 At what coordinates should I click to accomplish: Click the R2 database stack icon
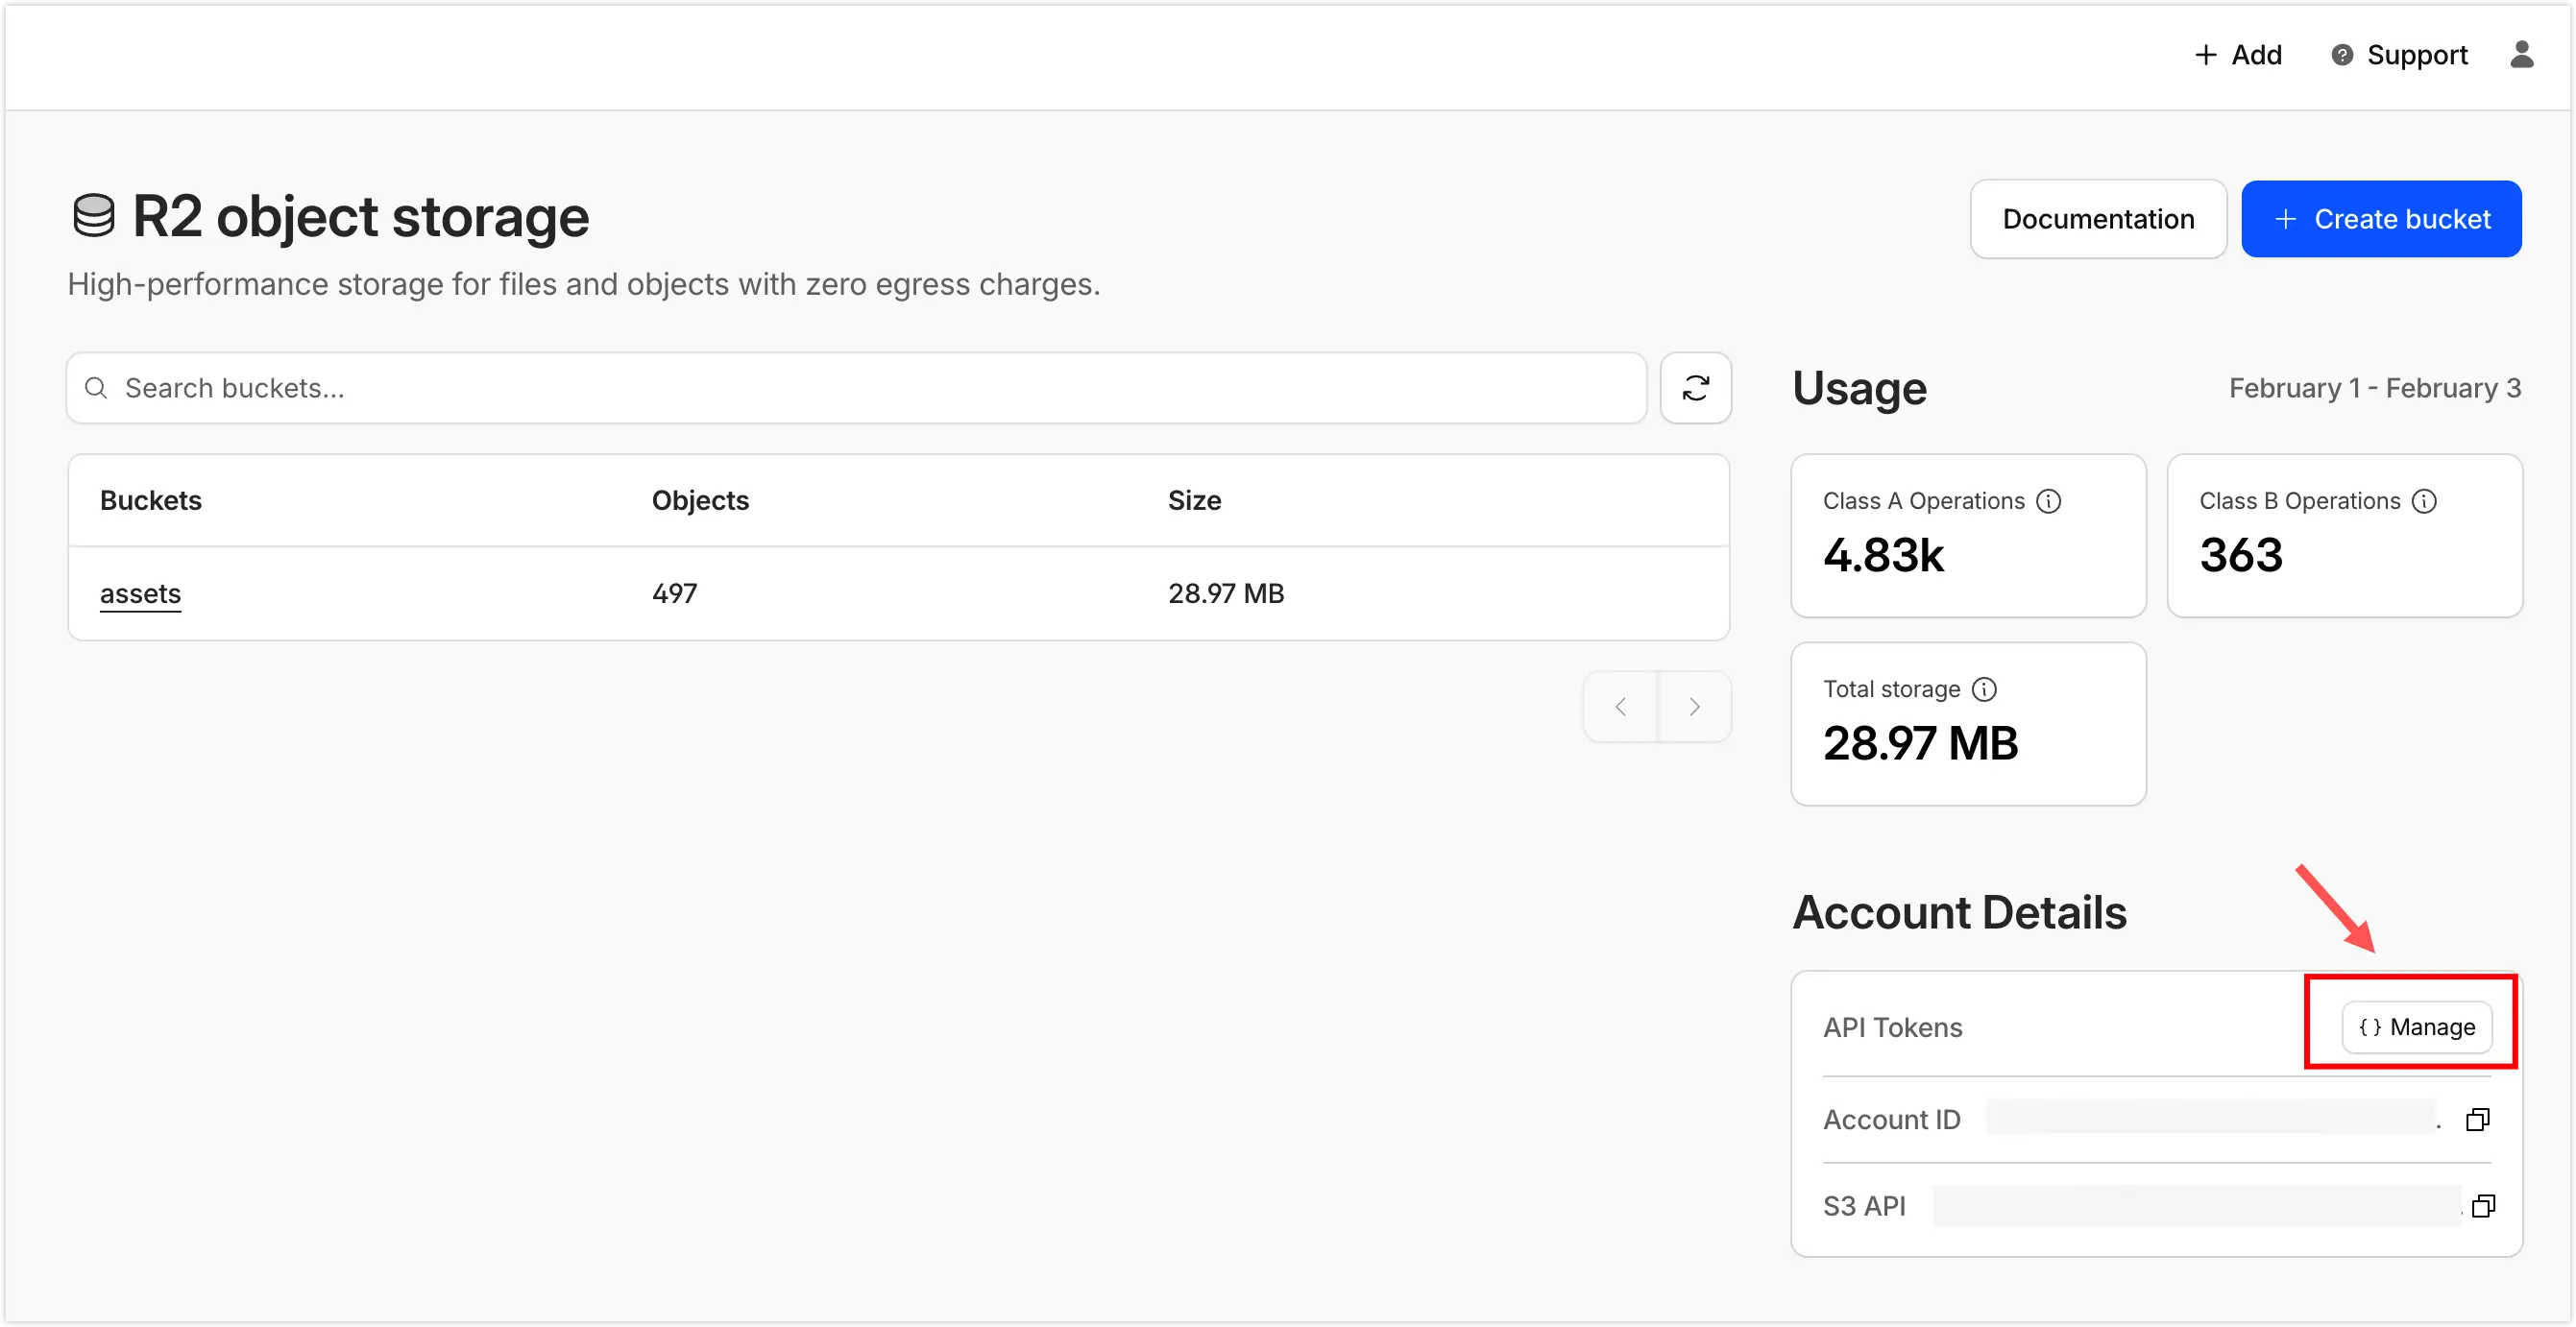94,217
